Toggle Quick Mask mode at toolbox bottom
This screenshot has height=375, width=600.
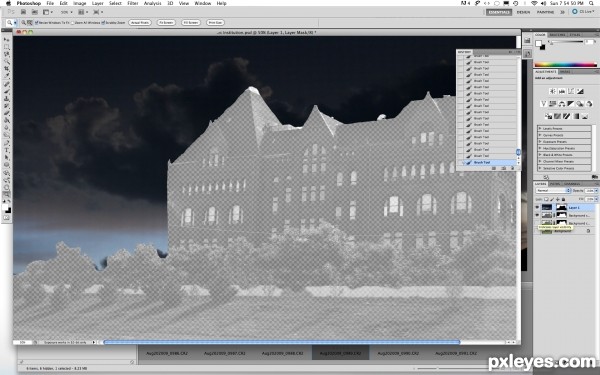[7, 217]
